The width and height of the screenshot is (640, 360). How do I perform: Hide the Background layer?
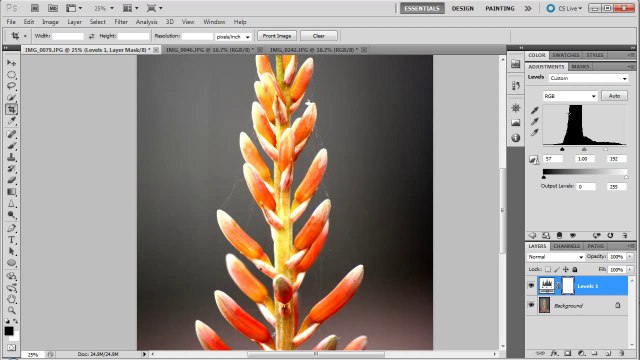[531, 305]
